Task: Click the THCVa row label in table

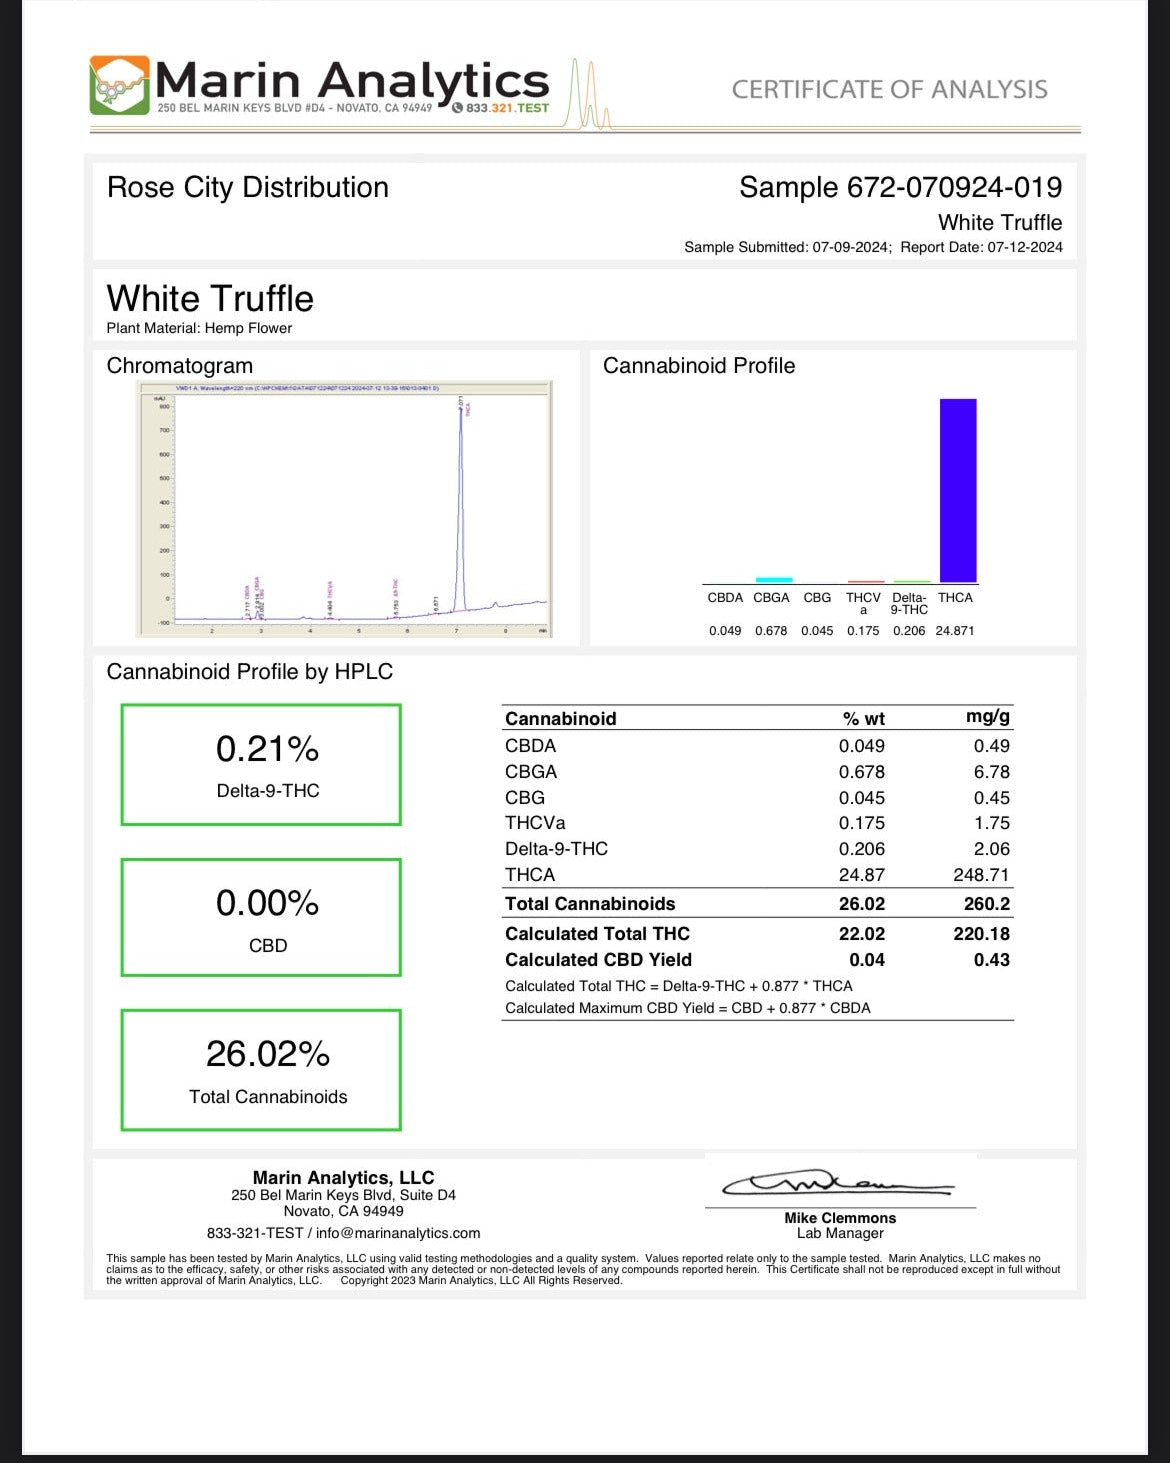Action: [x=535, y=823]
